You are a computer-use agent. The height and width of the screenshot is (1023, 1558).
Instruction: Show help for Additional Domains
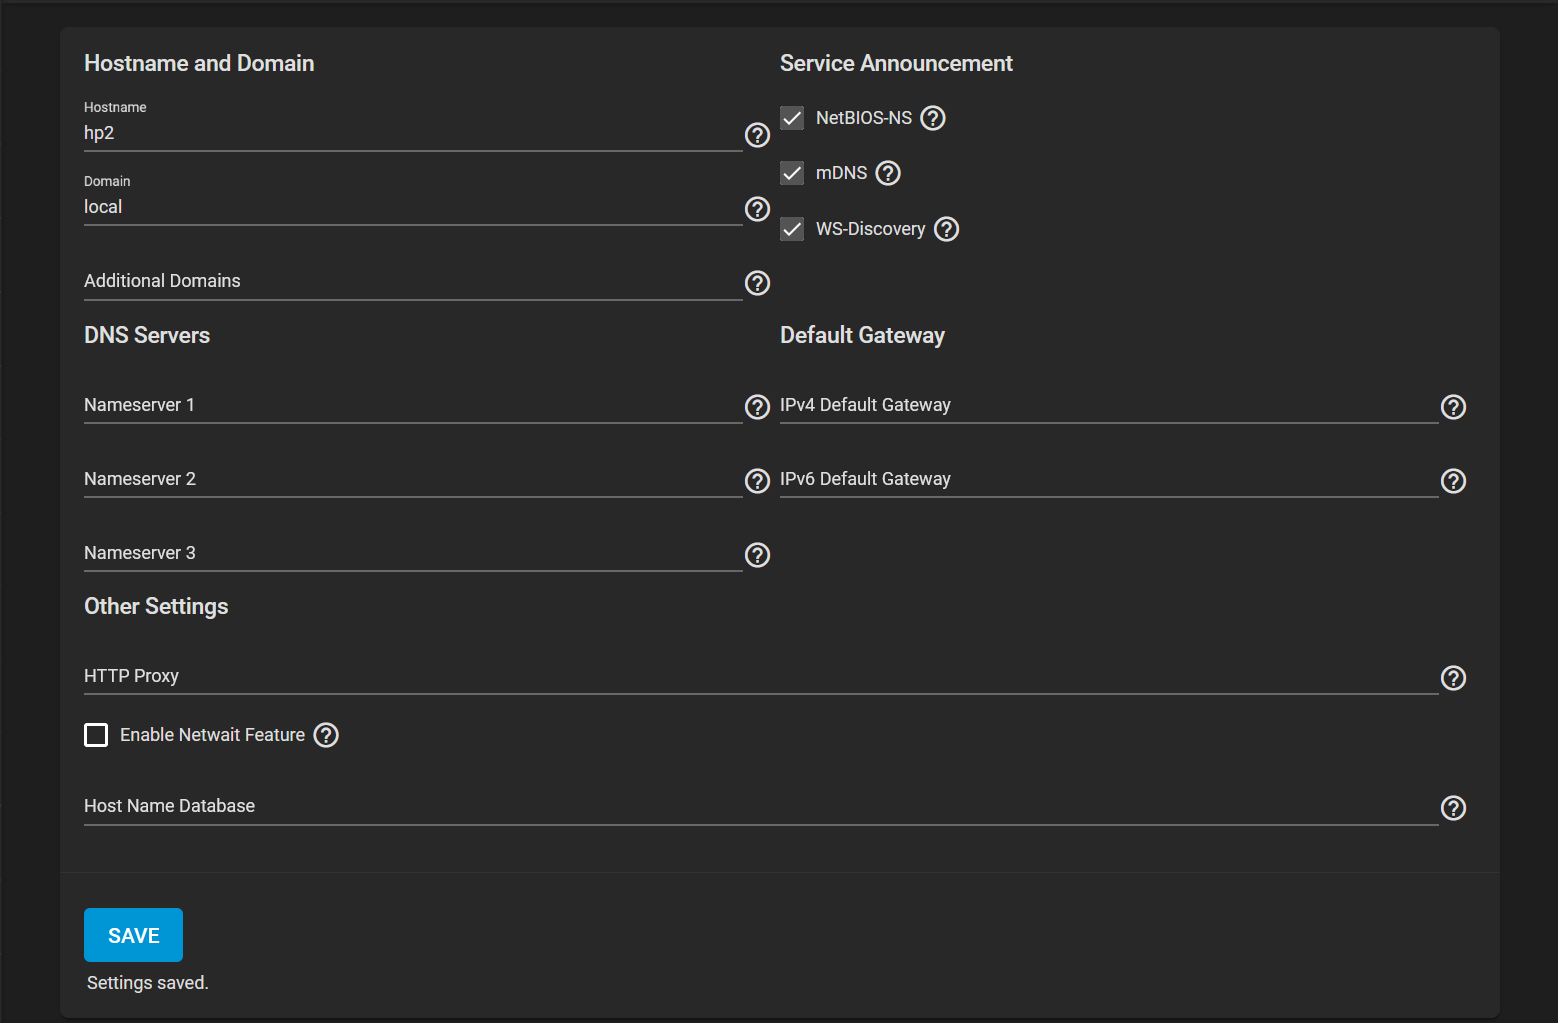[x=758, y=283]
